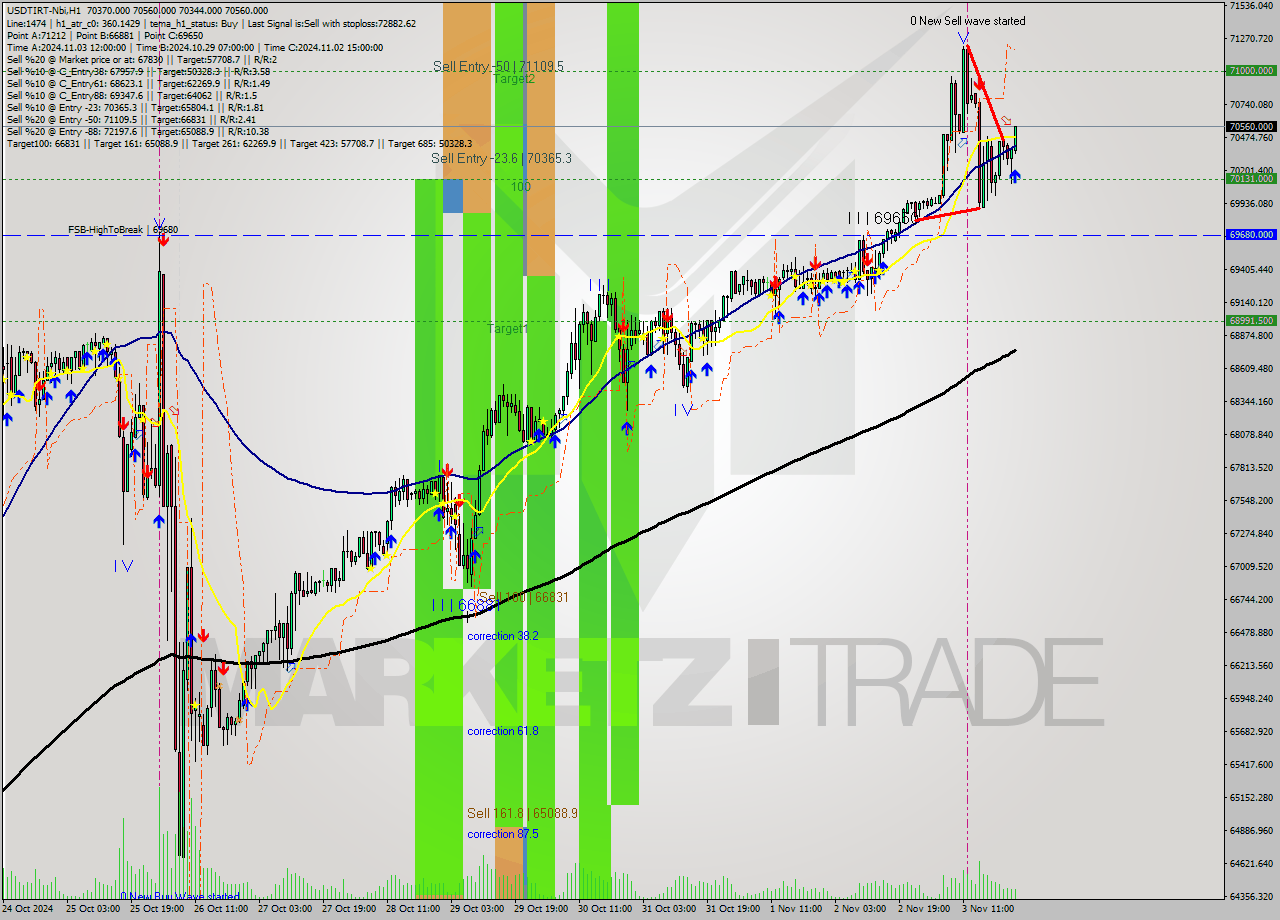
Task: Click the '30 Oct 11:00' time label
Action: click(x=606, y=909)
